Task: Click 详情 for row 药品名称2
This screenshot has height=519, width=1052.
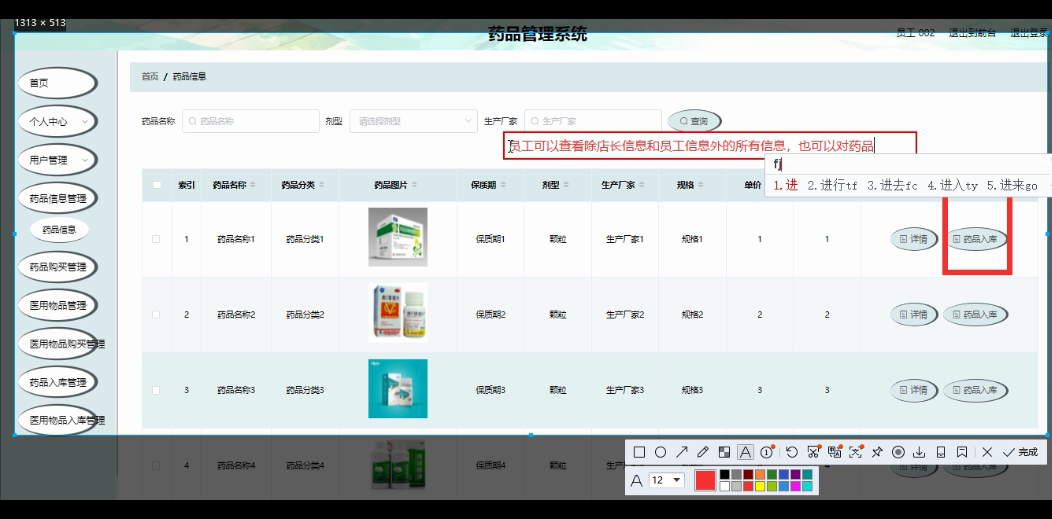Action: tap(914, 314)
